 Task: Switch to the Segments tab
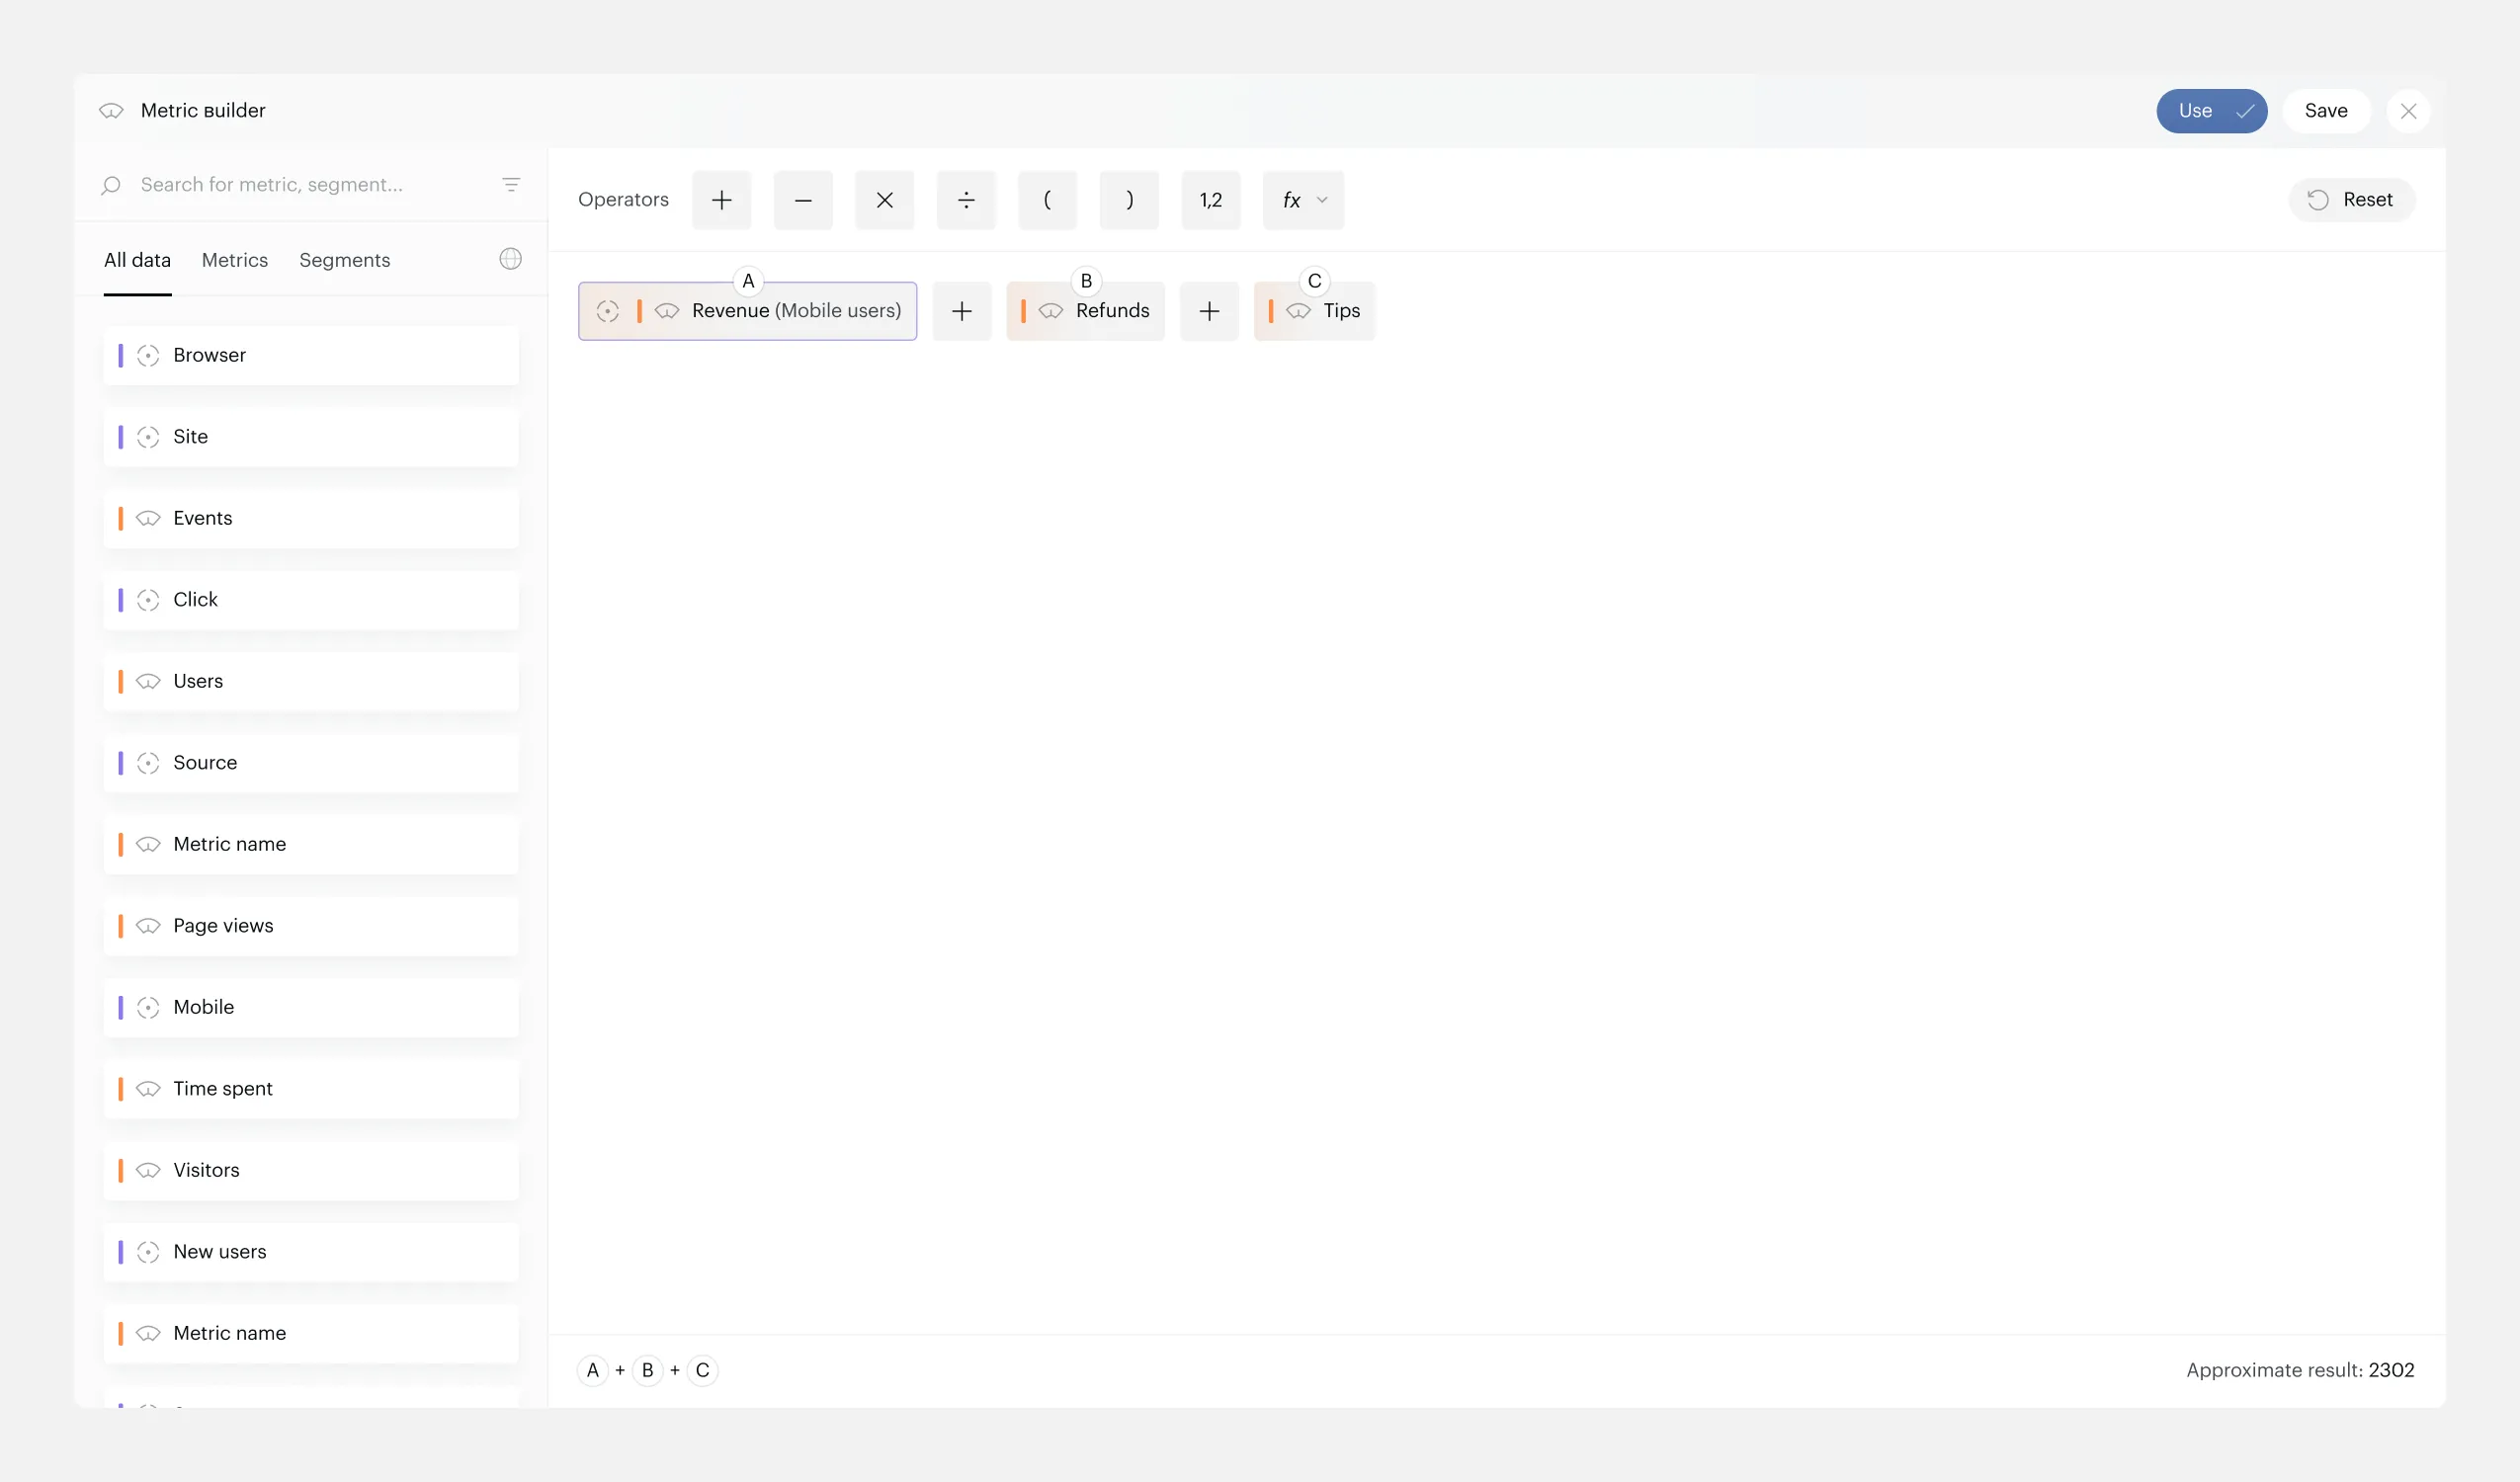point(345,260)
